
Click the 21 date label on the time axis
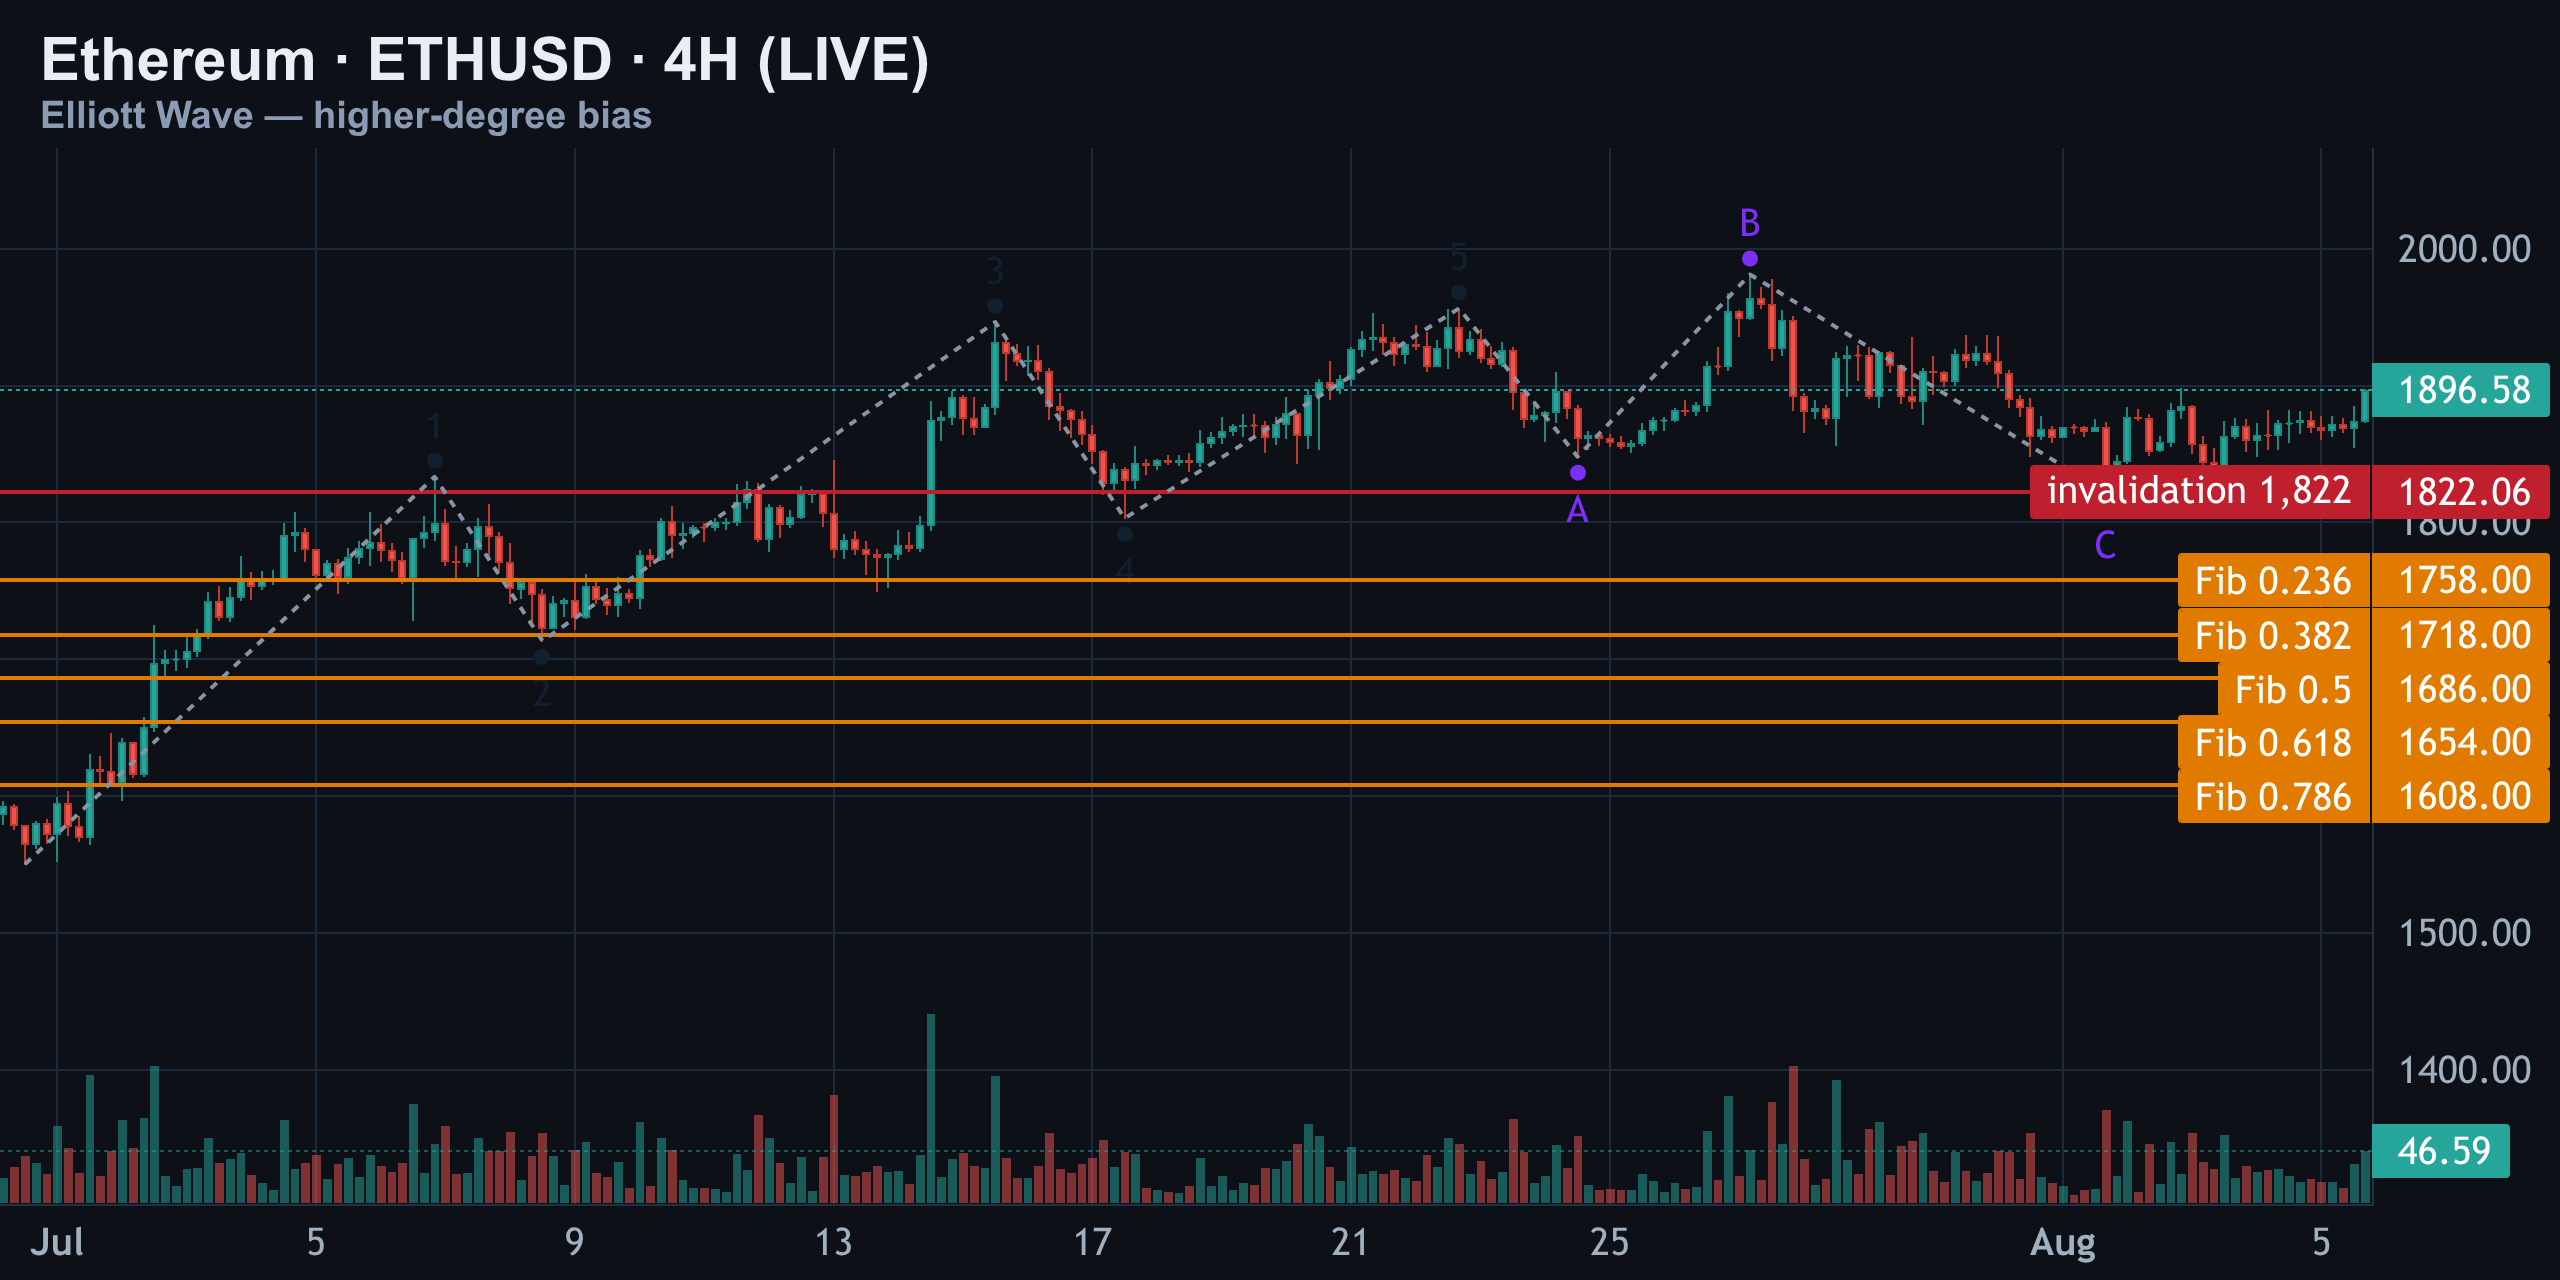(1350, 1242)
